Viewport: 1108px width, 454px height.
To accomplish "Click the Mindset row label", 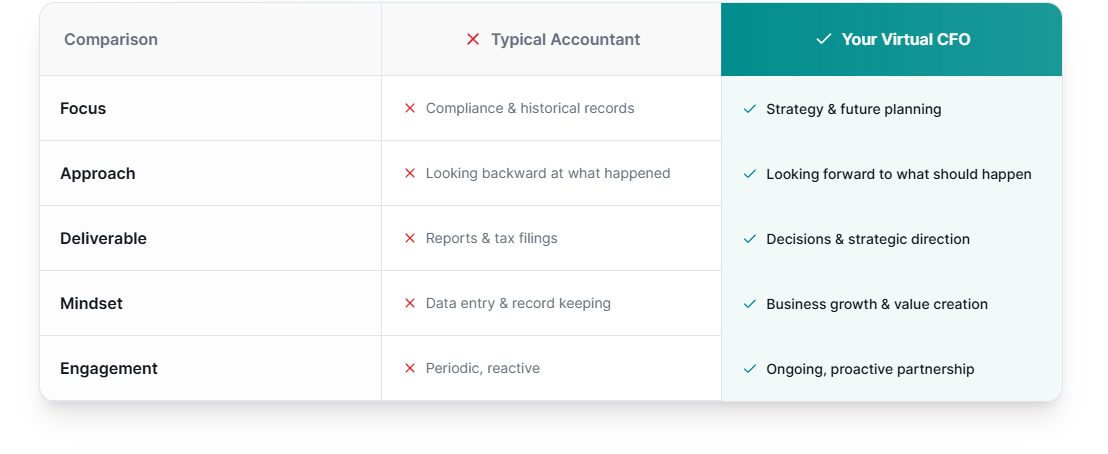I will tap(91, 303).
